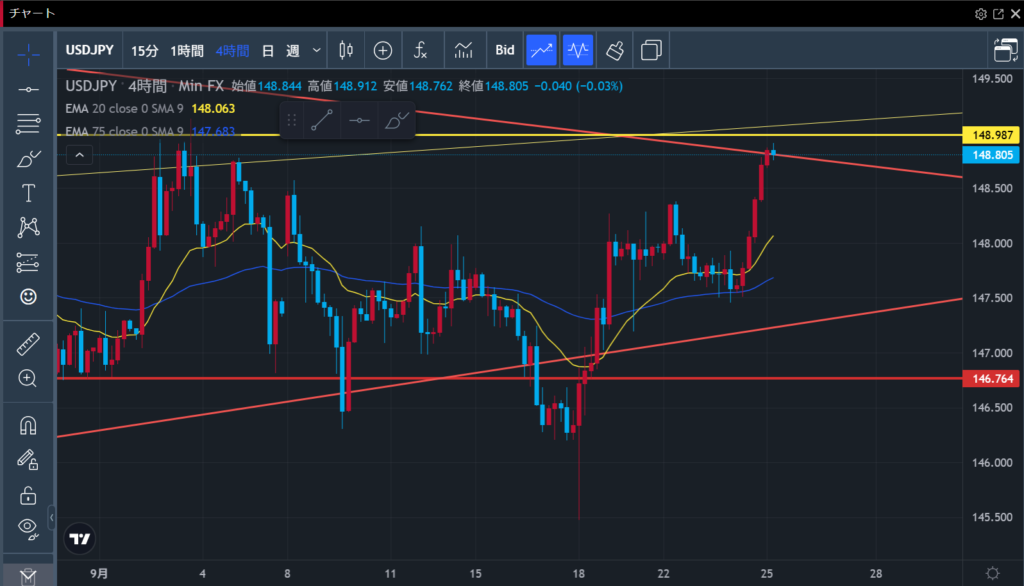1024x586 pixels.
Task: Select the crosshair cursor tool
Action: [x=28, y=53]
